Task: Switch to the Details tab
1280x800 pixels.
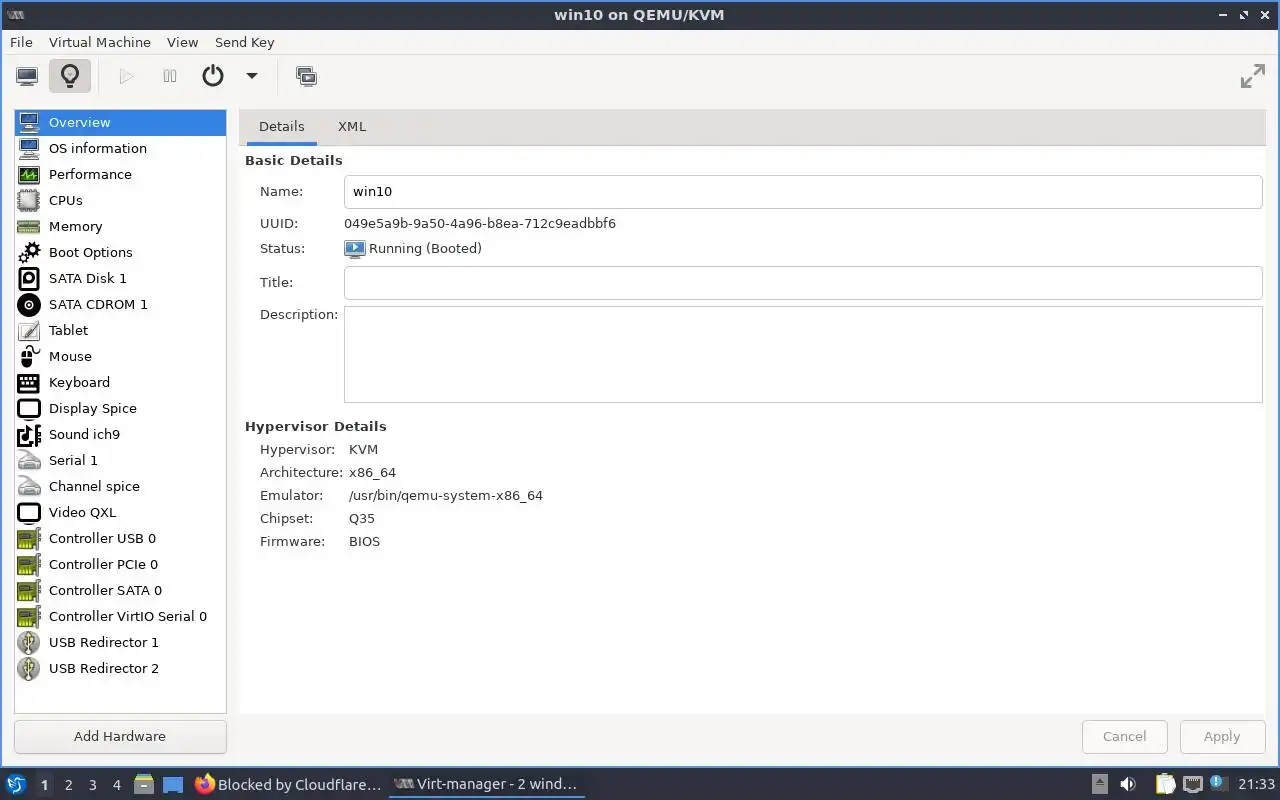Action: (281, 126)
